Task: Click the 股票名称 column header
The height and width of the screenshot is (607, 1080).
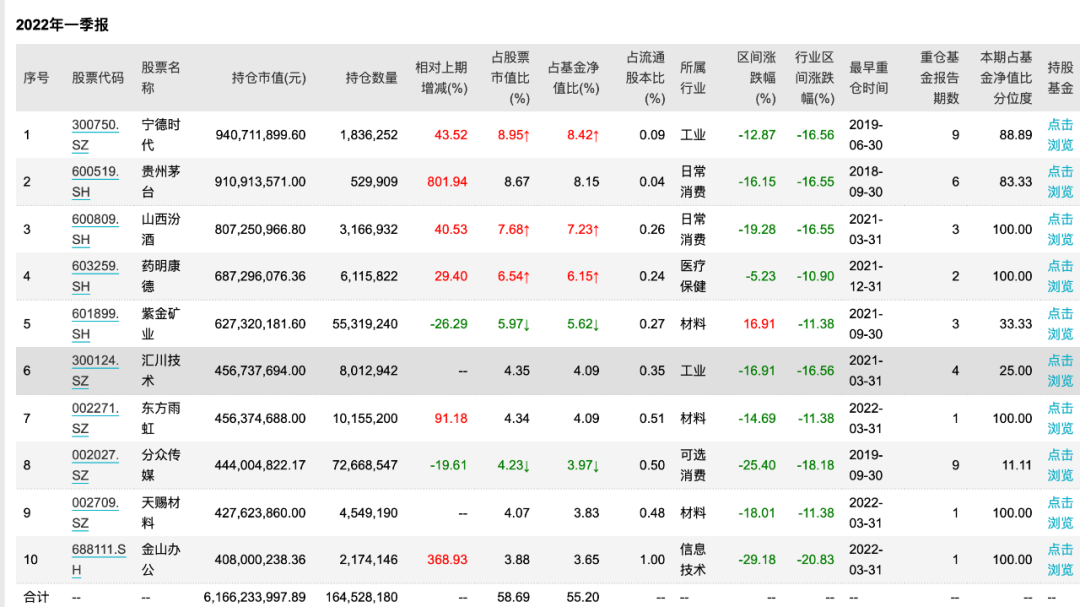Action: (160, 78)
